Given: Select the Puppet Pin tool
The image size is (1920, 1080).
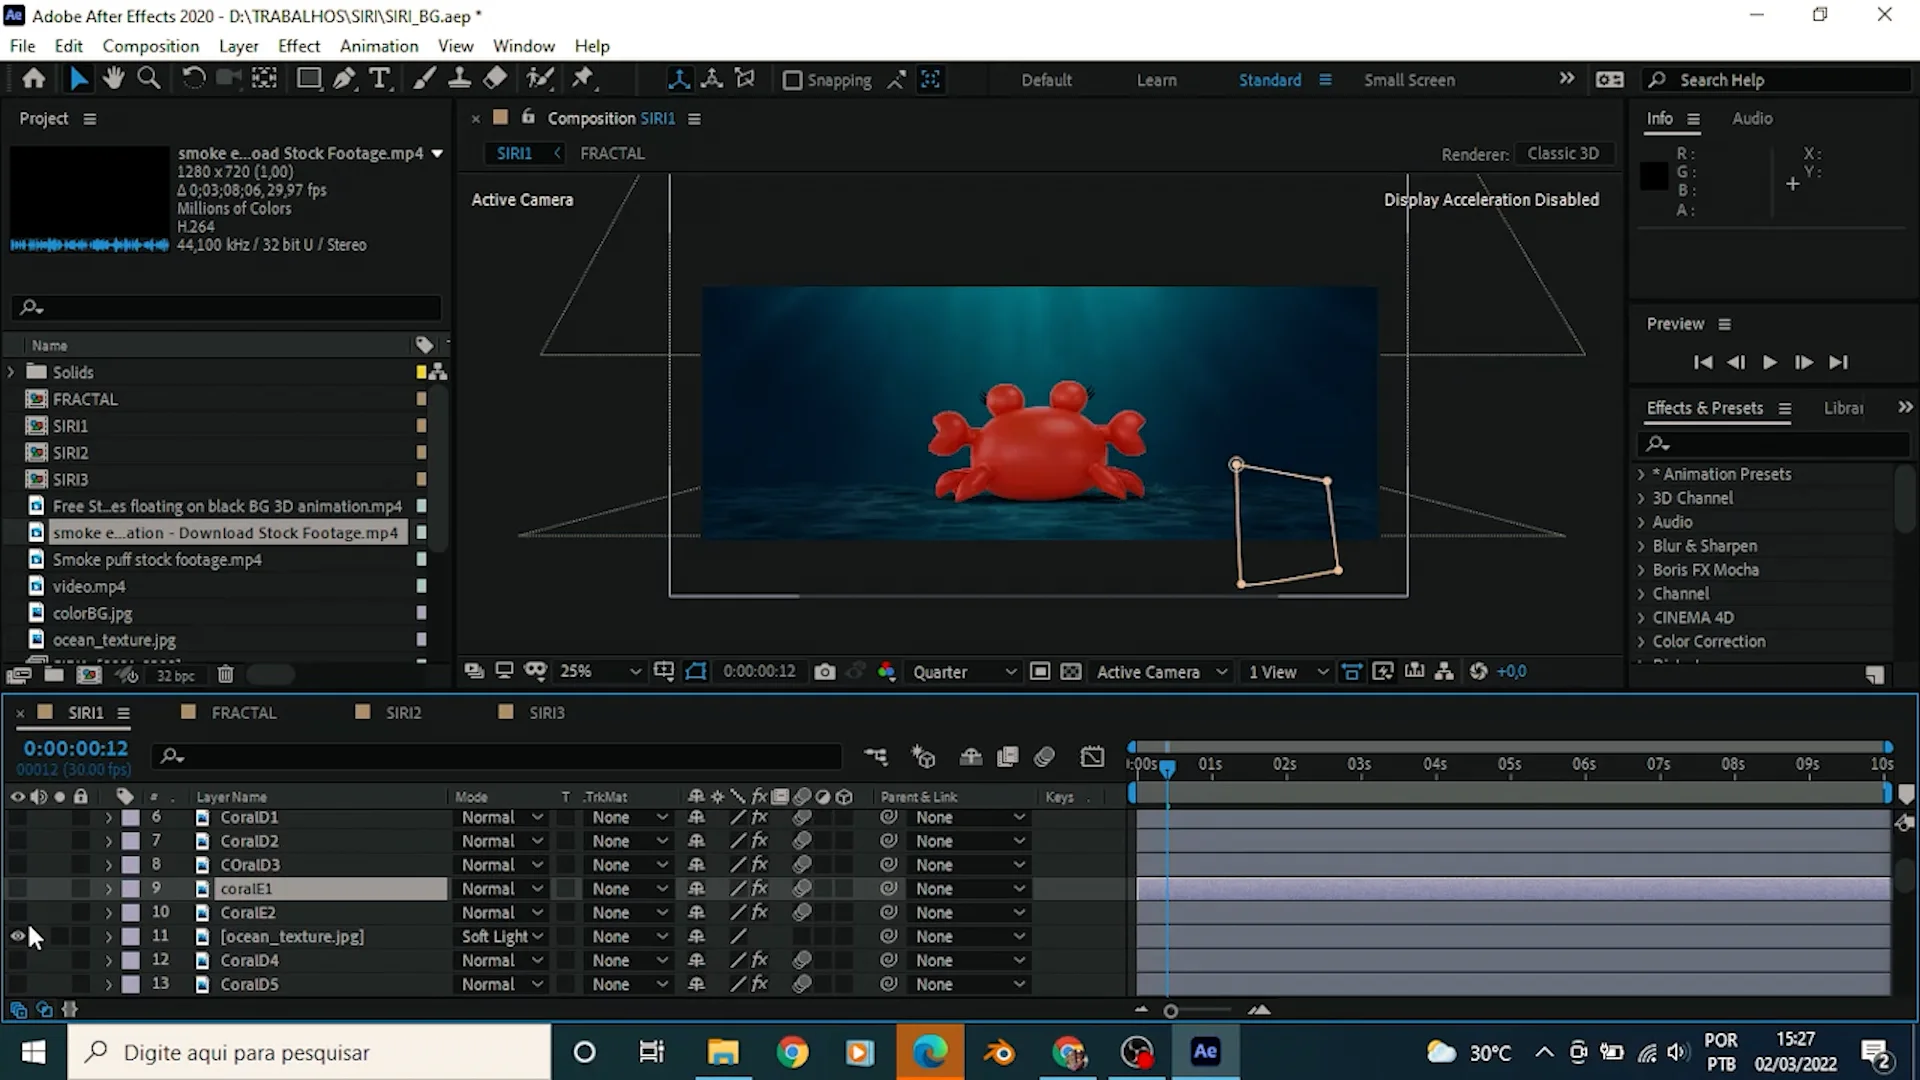Looking at the screenshot, I should point(584,78).
